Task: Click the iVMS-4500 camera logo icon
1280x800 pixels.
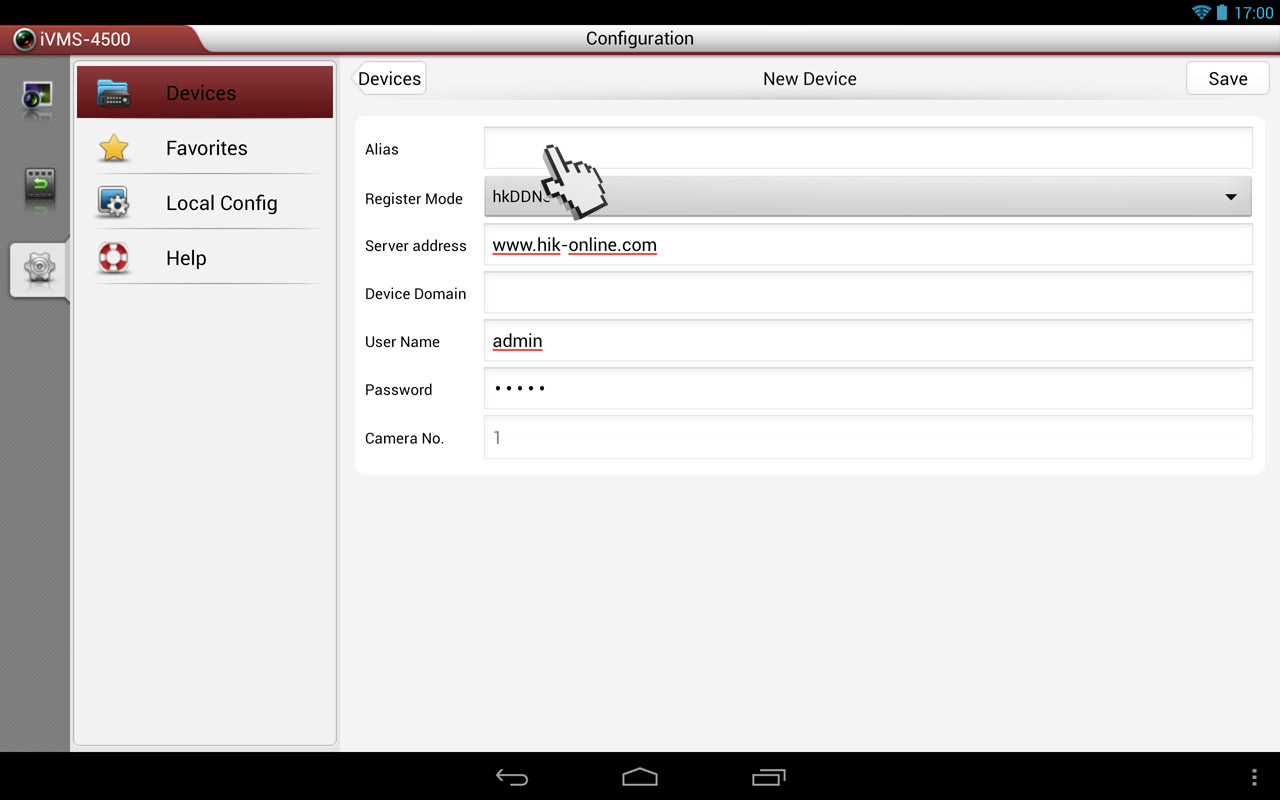Action: coord(25,40)
